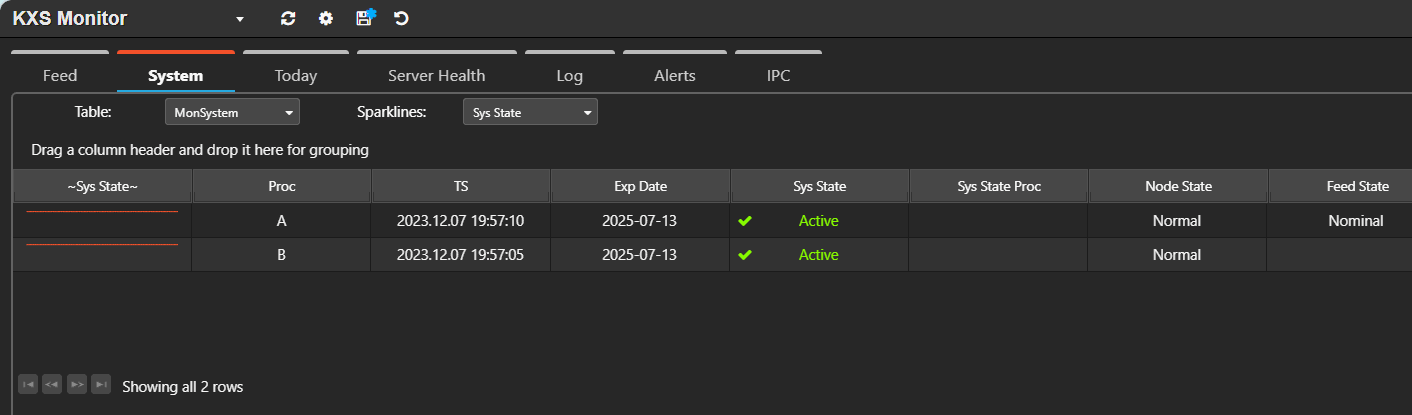Click timestamp '2023.12.07 19:57:05'
The height and width of the screenshot is (415, 1412).
(x=460, y=255)
